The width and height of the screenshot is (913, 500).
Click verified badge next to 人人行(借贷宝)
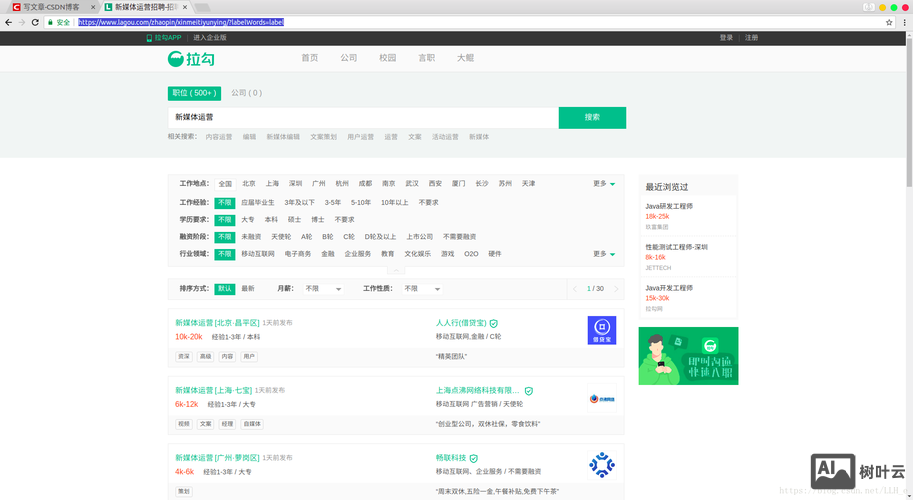point(494,324)
